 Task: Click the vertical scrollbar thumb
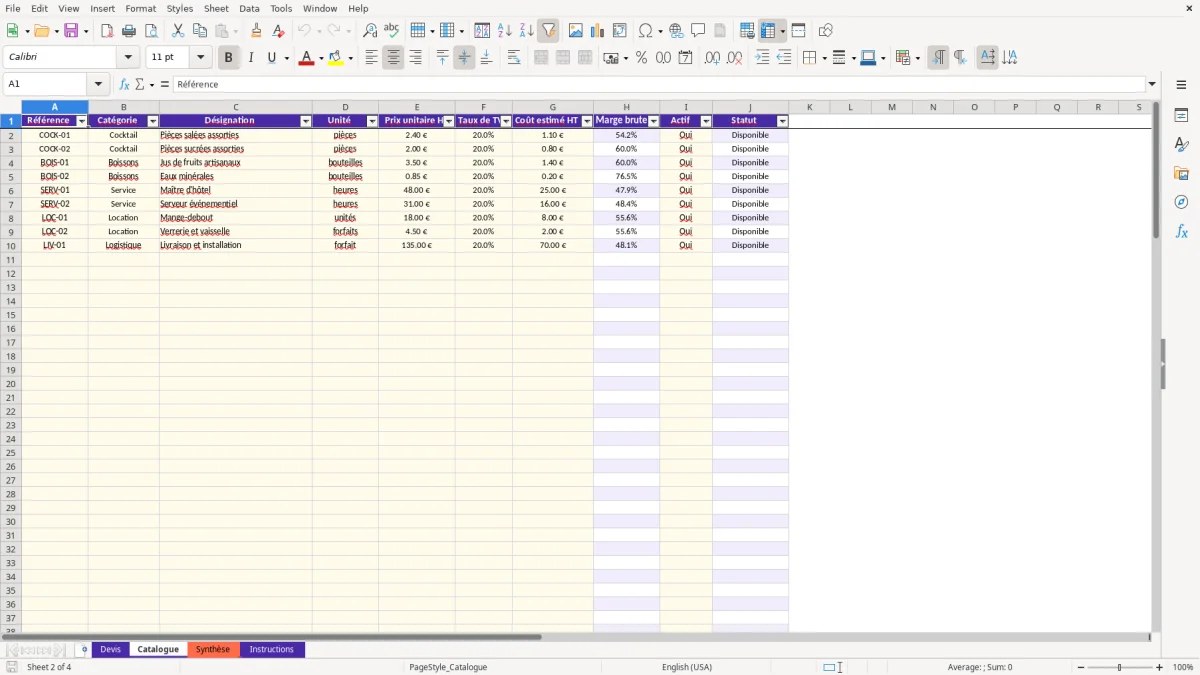1156,170
